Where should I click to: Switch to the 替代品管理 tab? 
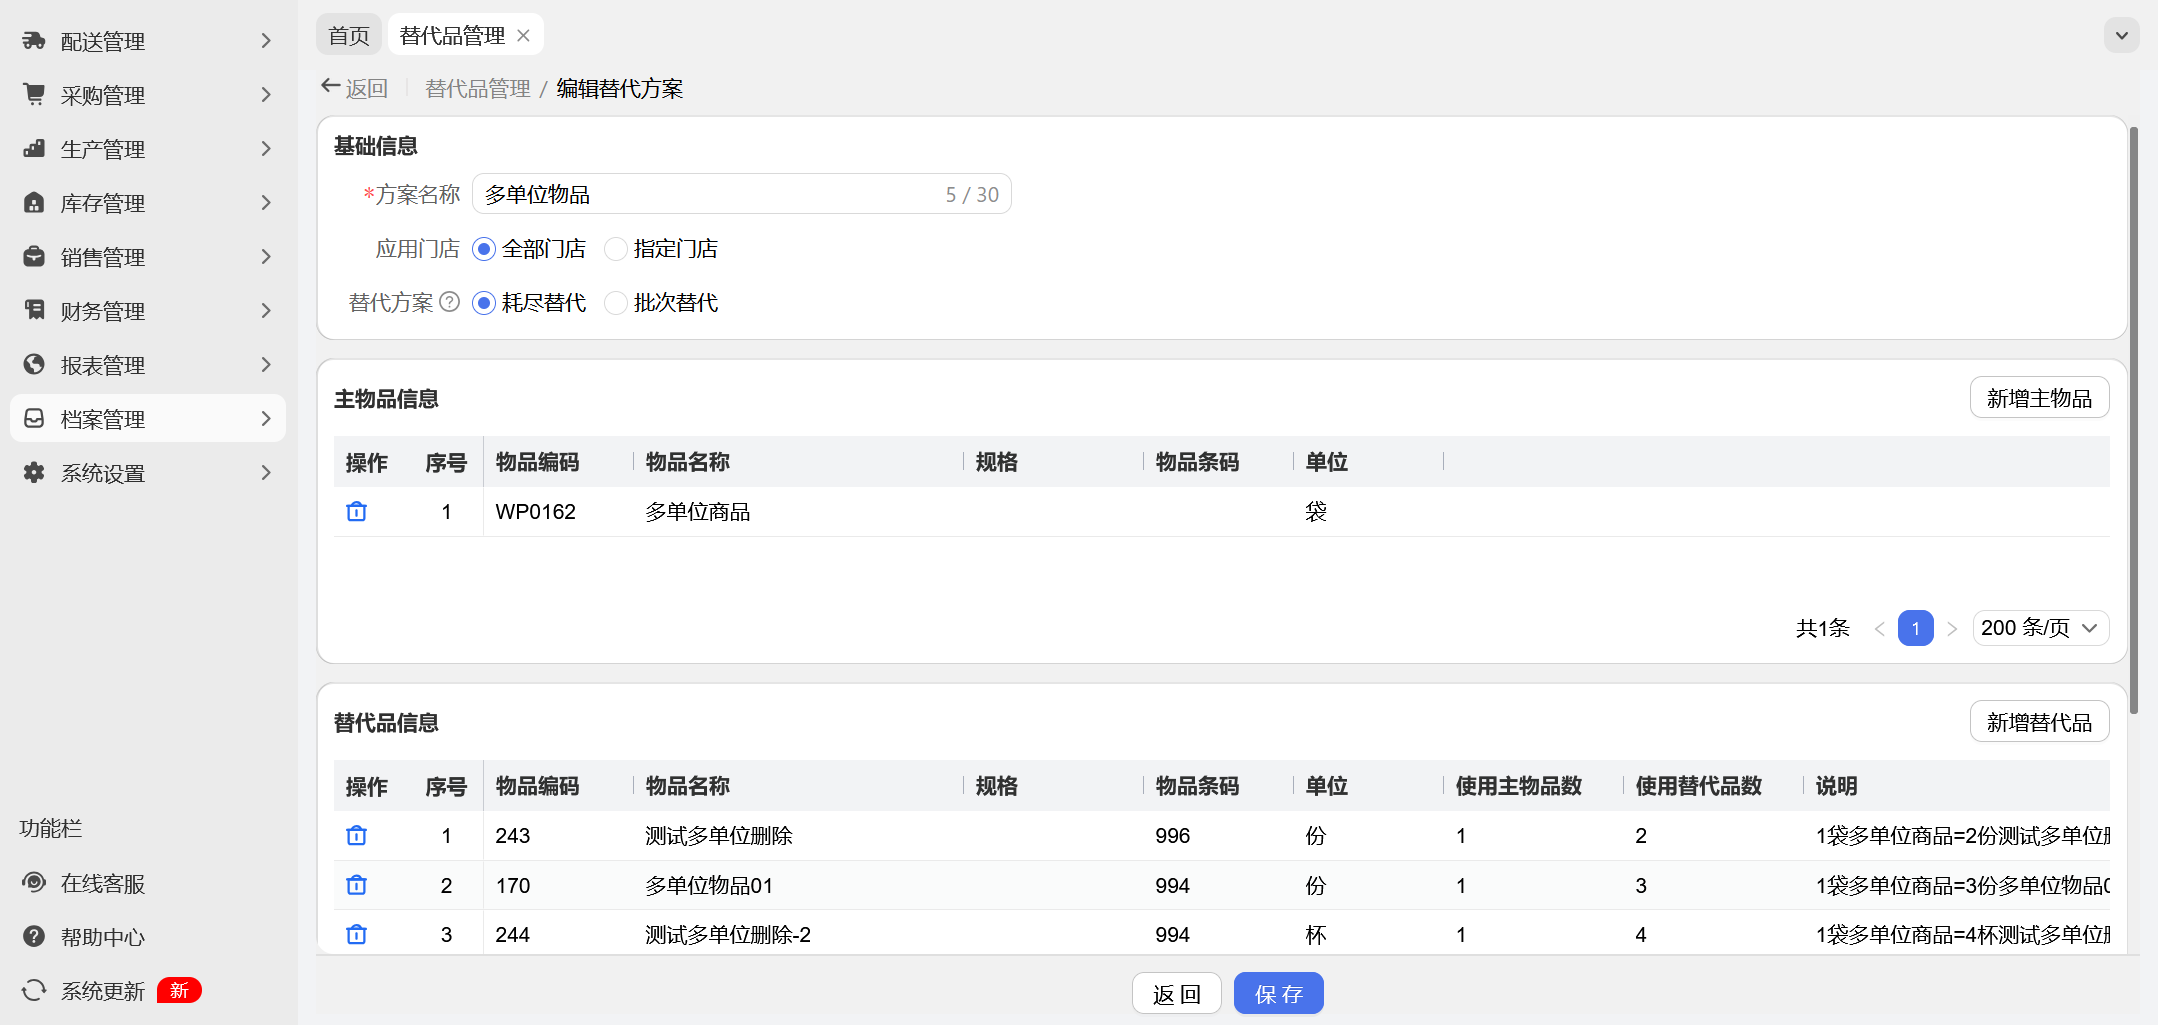tap(453, 36)
